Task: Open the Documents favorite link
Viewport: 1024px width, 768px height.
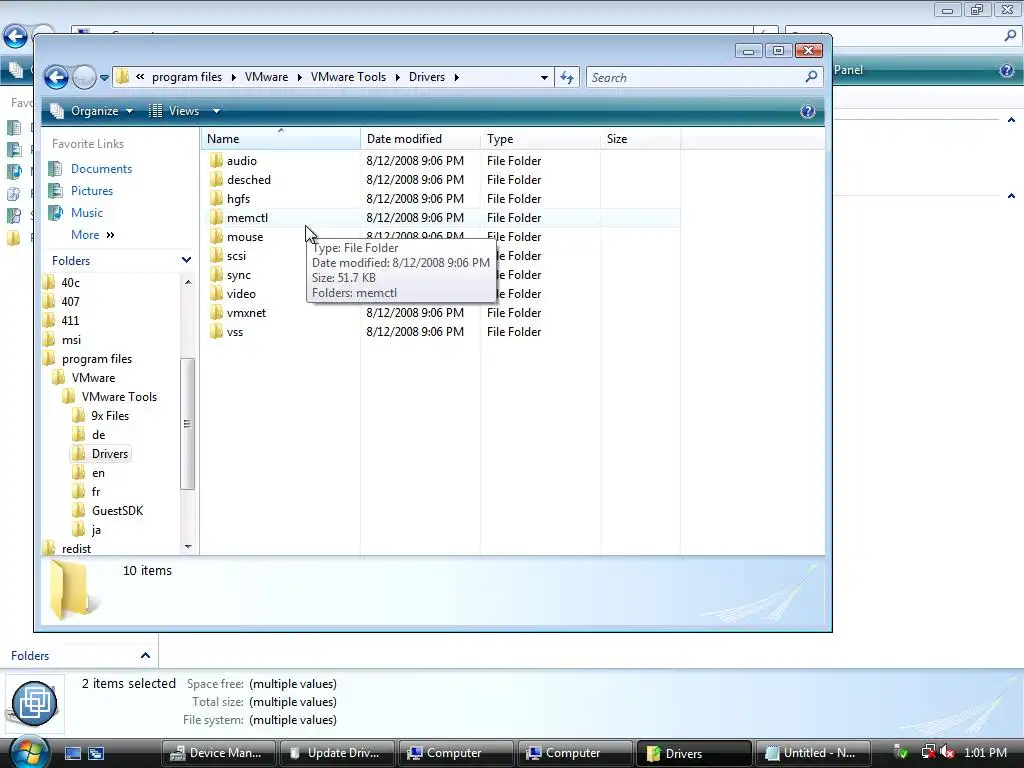Action: pos(101,168)
